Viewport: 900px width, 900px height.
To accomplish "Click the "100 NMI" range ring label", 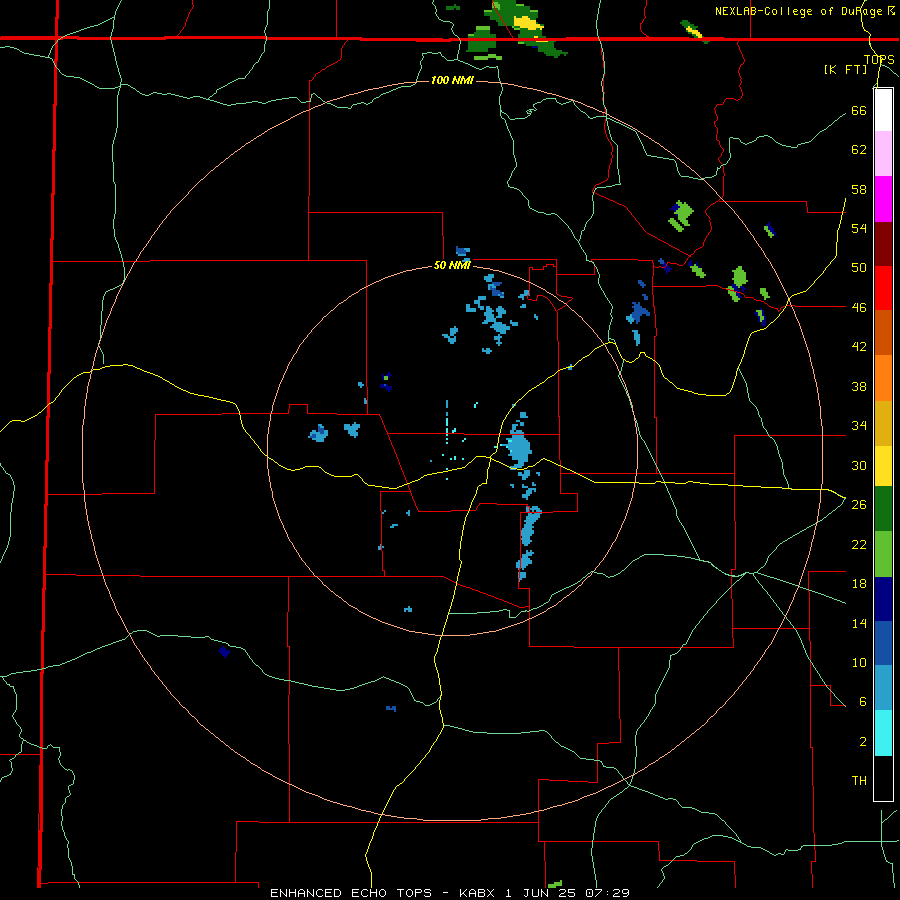I will click(x=452, y=80).
